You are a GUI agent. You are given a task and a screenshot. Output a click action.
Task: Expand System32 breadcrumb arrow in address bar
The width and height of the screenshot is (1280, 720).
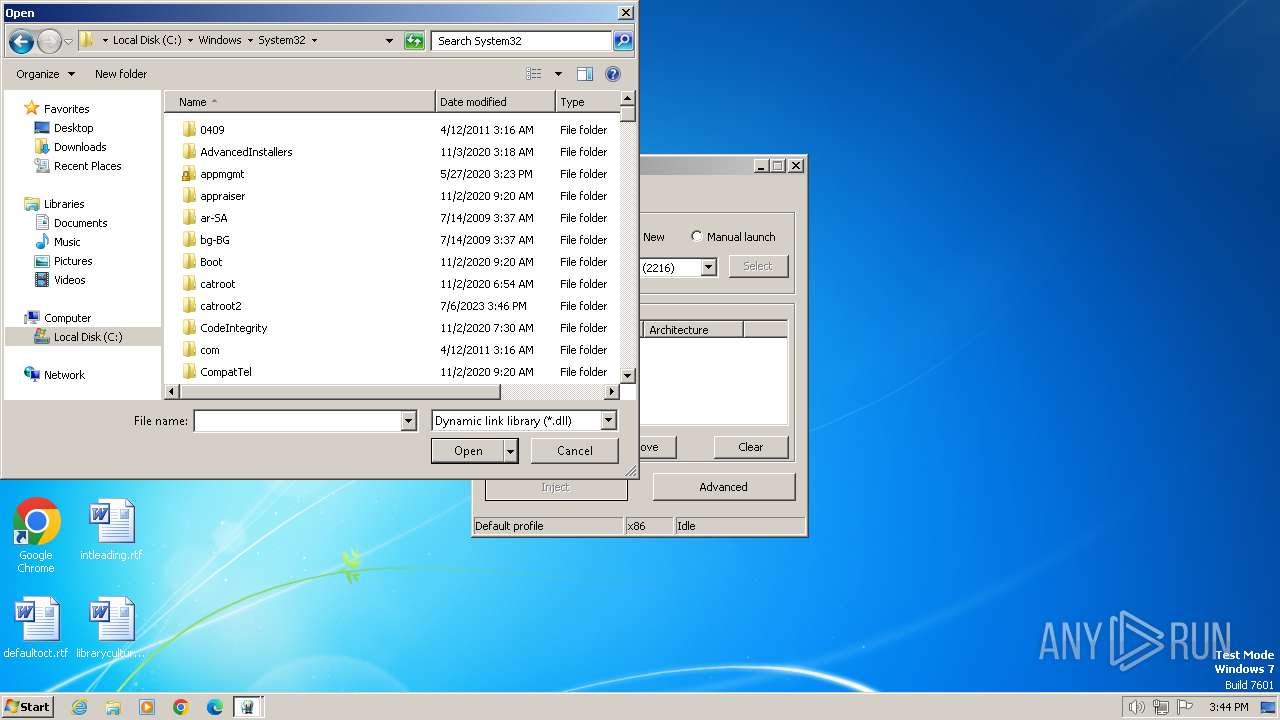[x=314, y=41]
